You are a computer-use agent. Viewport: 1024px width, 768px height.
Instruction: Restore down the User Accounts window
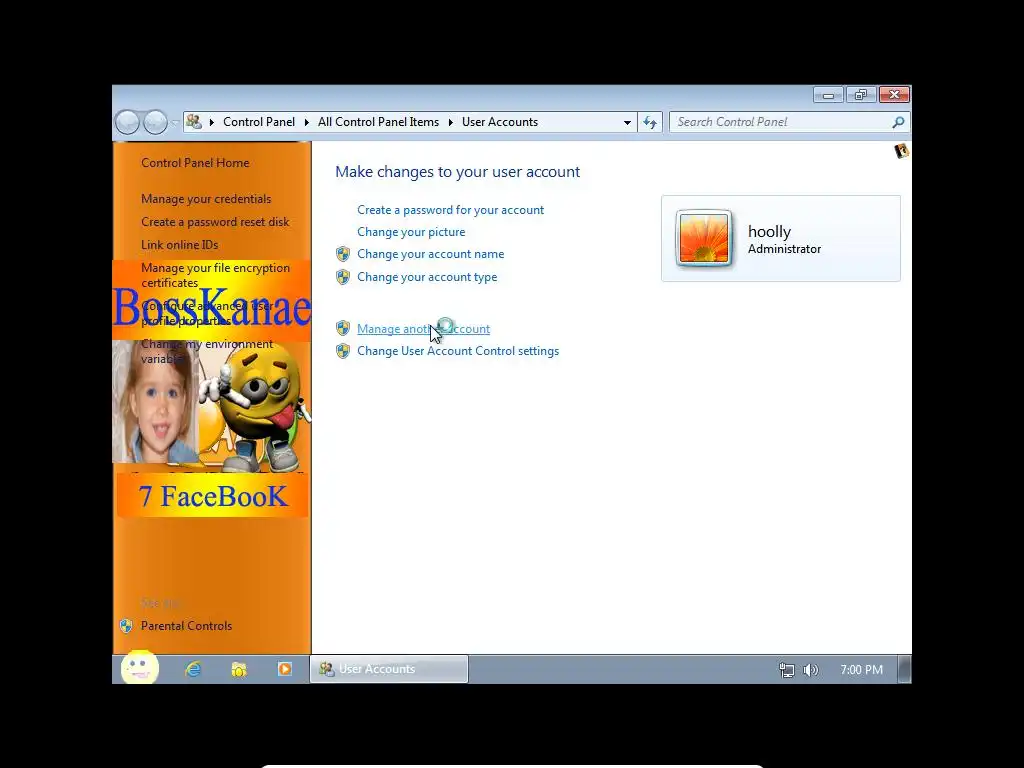pyautogui.click(x=861, y=95)
